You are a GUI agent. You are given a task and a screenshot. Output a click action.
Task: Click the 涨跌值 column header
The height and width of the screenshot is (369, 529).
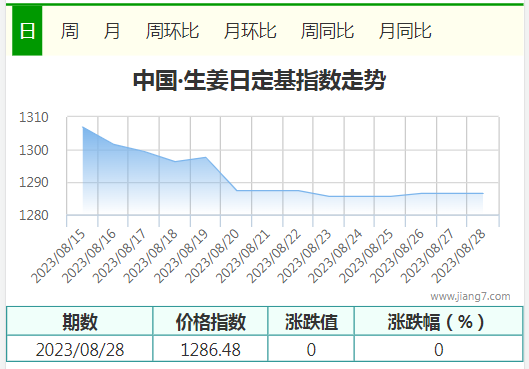coord(311,321)
